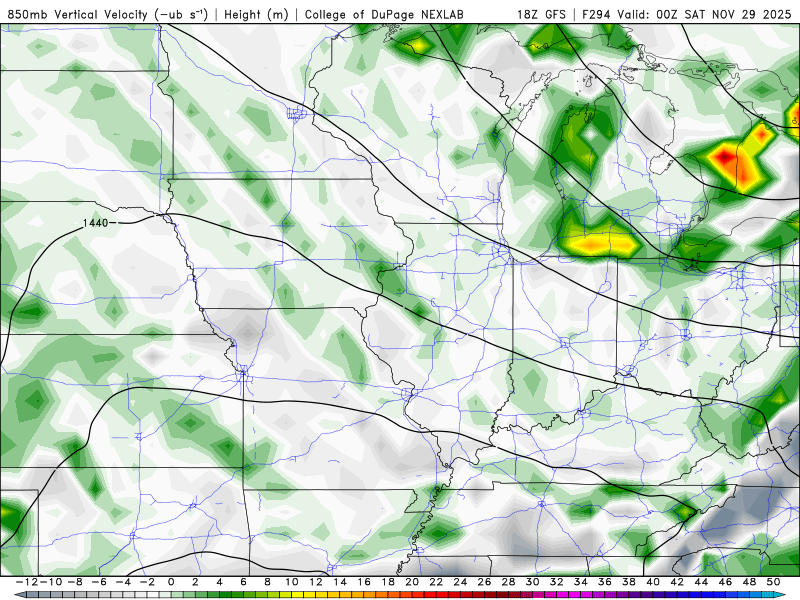
Task: Click 'Valid: 00Z SAT NOV 29 2025' text
Action: (704, 14)
